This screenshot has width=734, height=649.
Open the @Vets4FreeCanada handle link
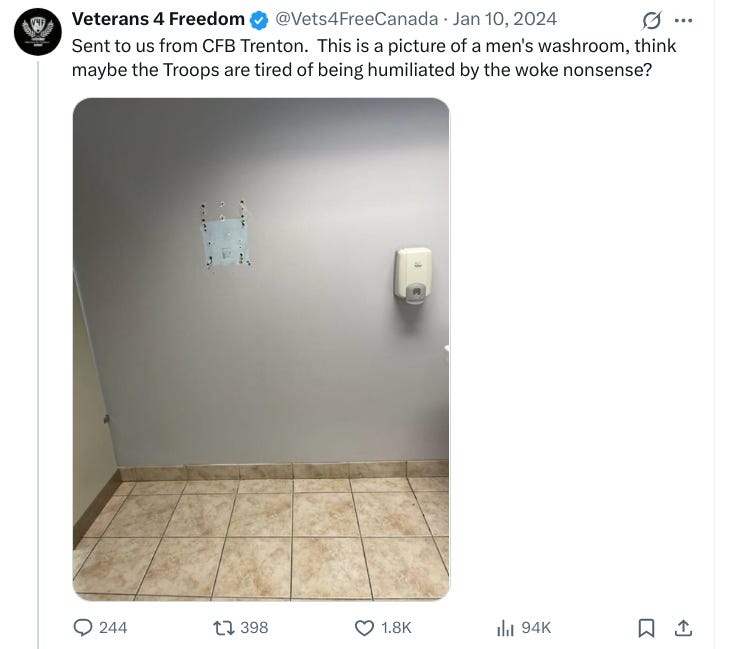[357, 19]
